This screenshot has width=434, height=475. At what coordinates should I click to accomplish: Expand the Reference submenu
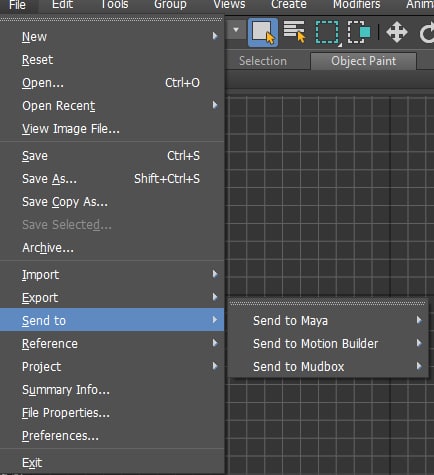point(112,343)
